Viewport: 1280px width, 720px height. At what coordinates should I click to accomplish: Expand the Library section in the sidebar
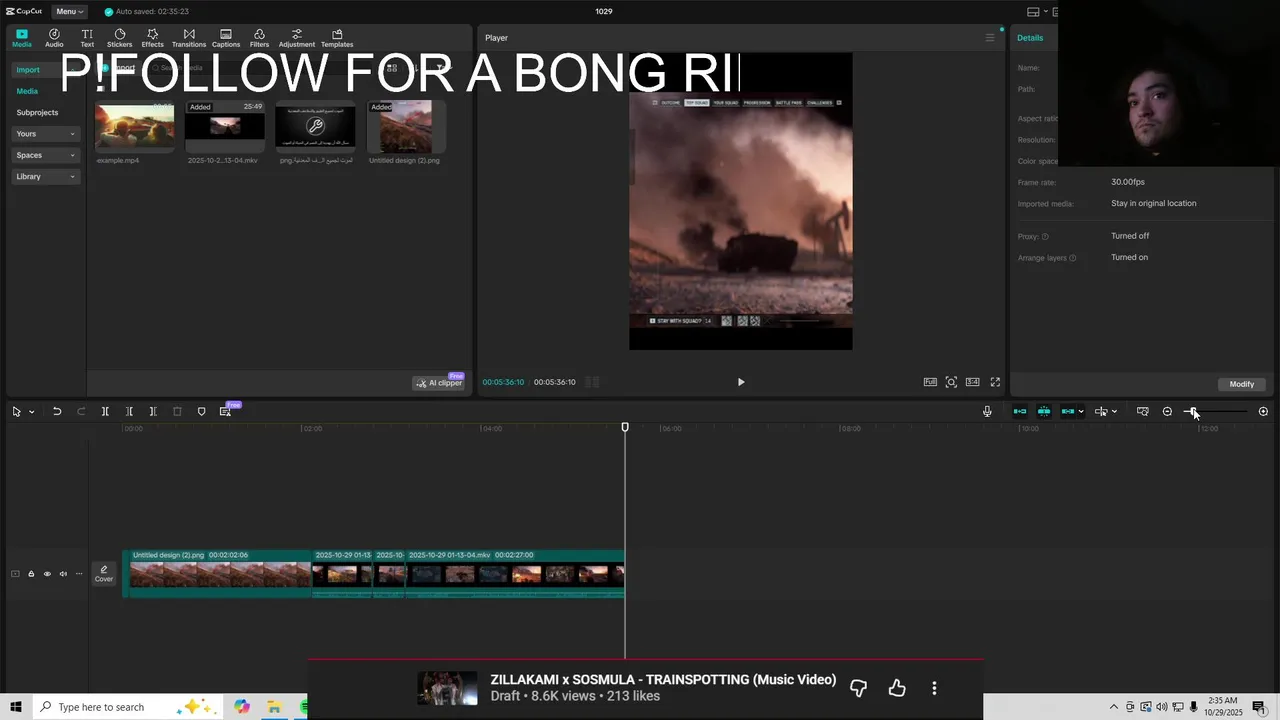[x=45, y=177]
